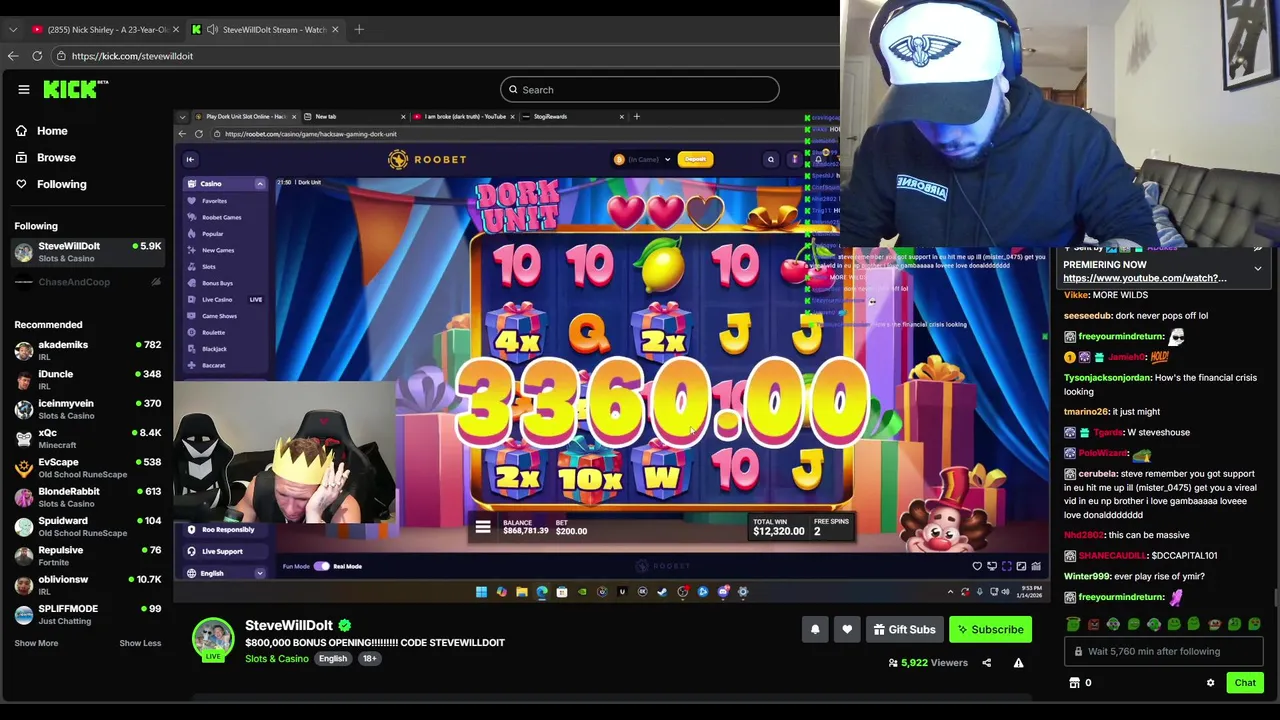Focus the Kick search box
1280x720 pixels.
coord(640,90)
